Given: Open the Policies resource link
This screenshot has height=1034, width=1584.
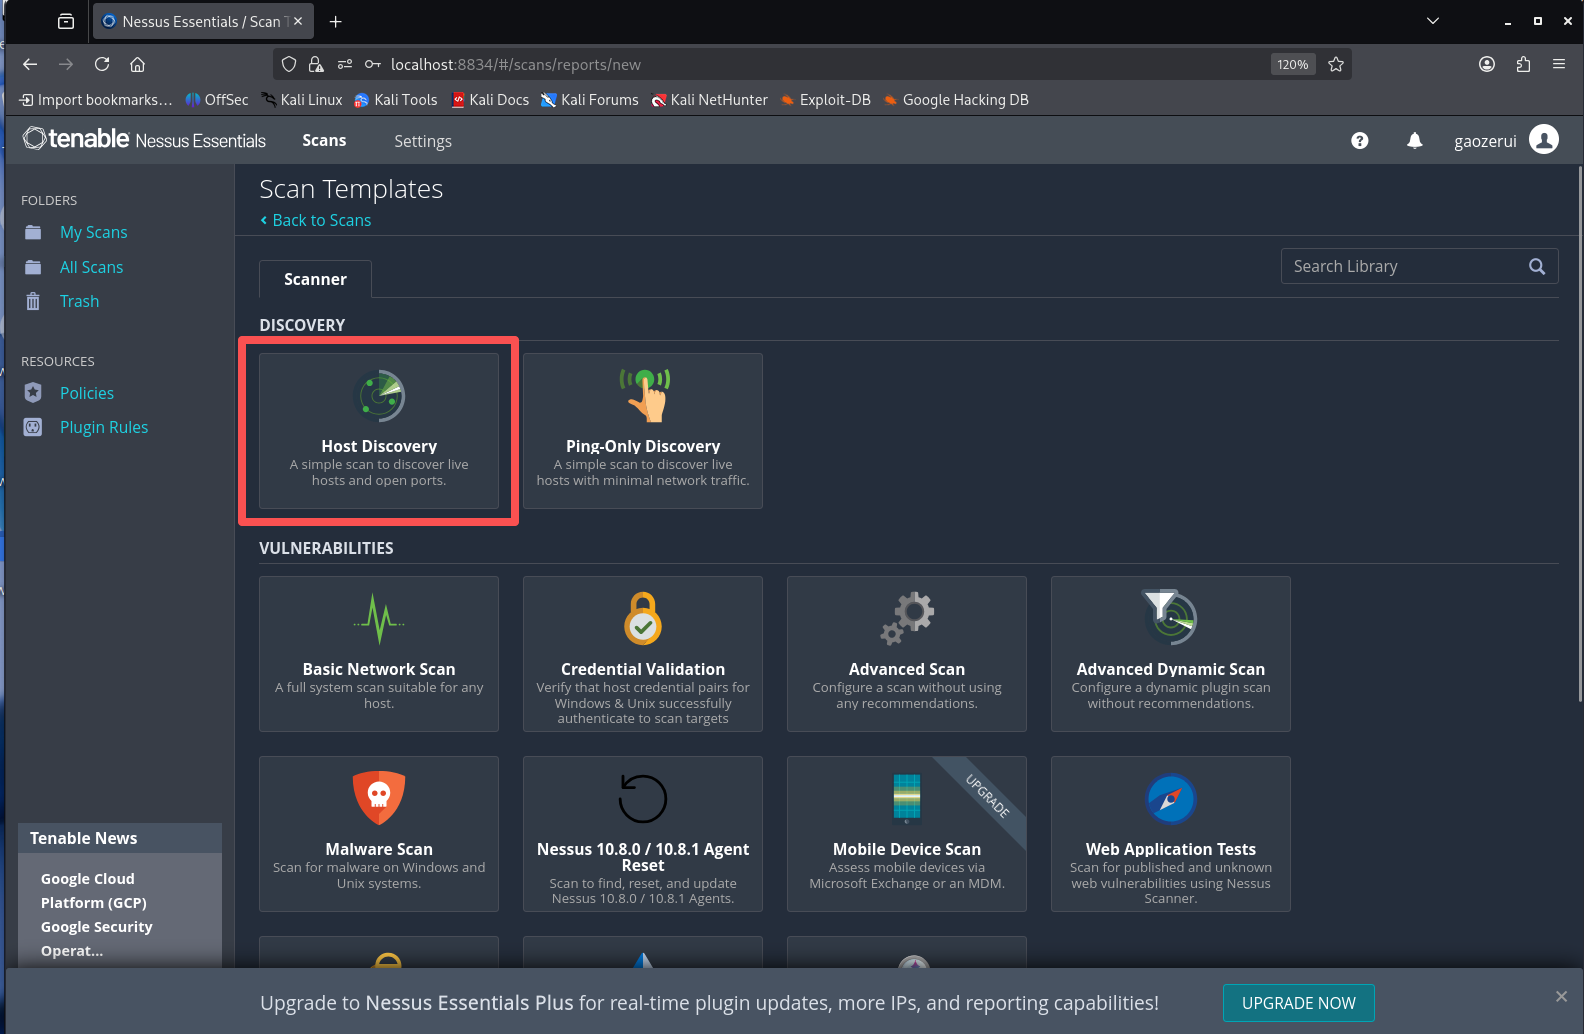Looking at the screenshot, I should click(x=87, y=393).
